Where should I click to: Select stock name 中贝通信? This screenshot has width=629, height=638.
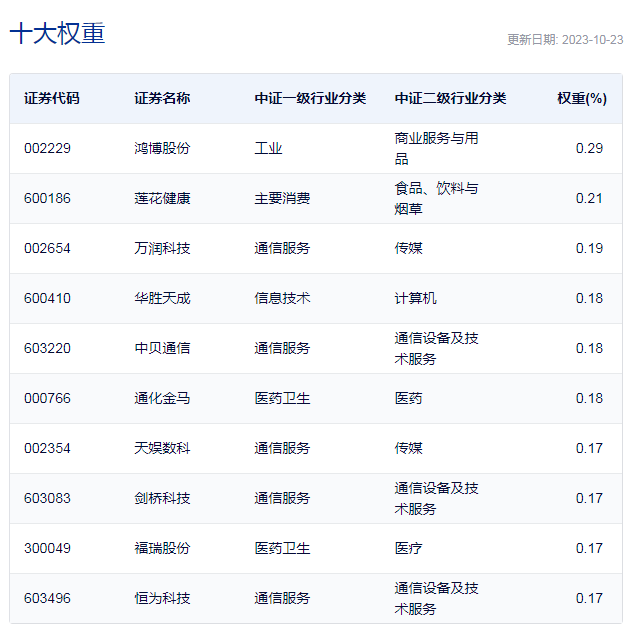162,348
